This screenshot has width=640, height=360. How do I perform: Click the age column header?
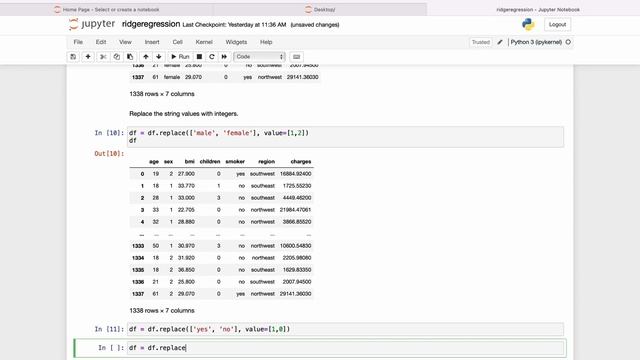click(154, 162)
